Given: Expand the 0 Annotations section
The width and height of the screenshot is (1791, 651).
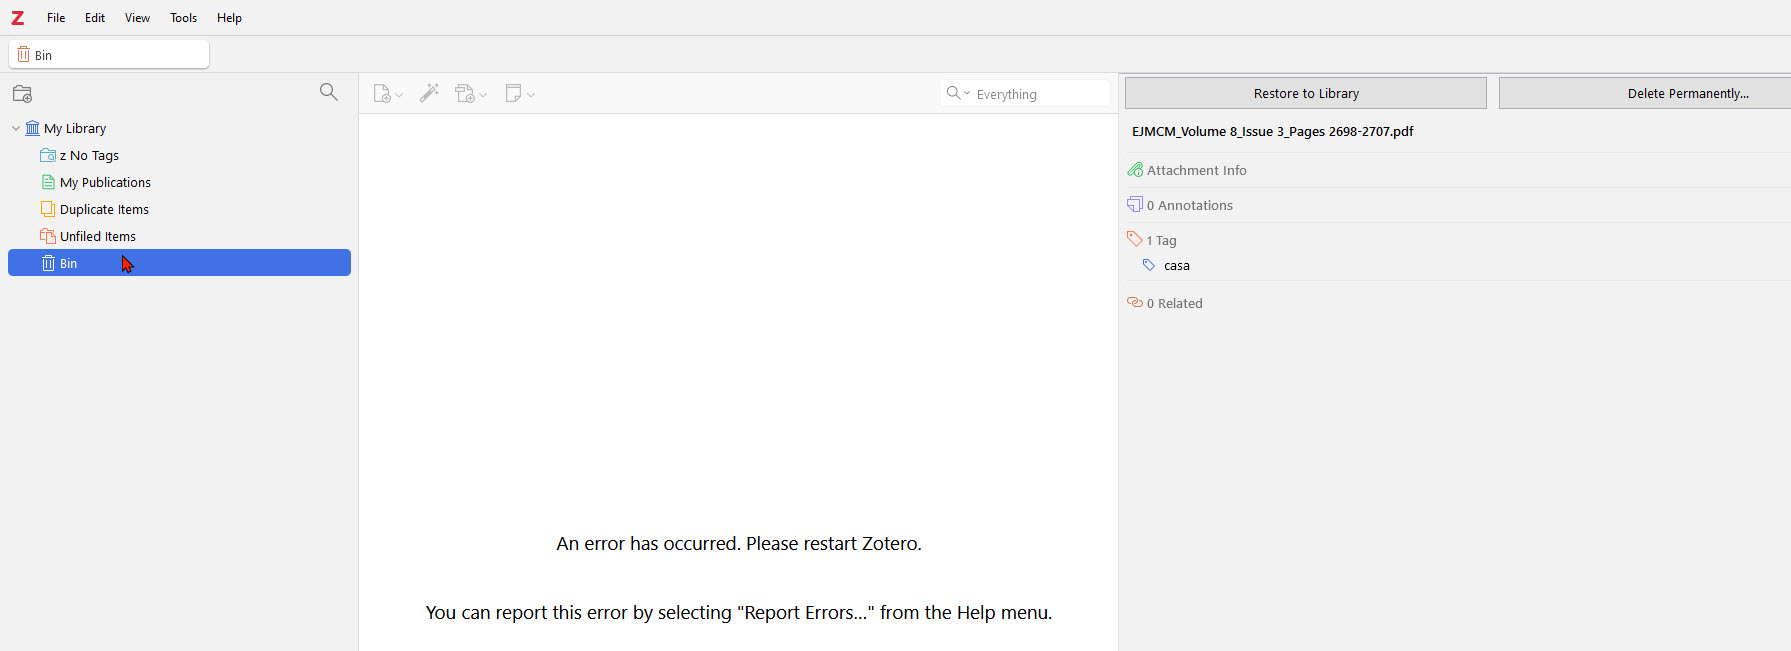Looking at the screenshot, I should [x=1189, y=206].
